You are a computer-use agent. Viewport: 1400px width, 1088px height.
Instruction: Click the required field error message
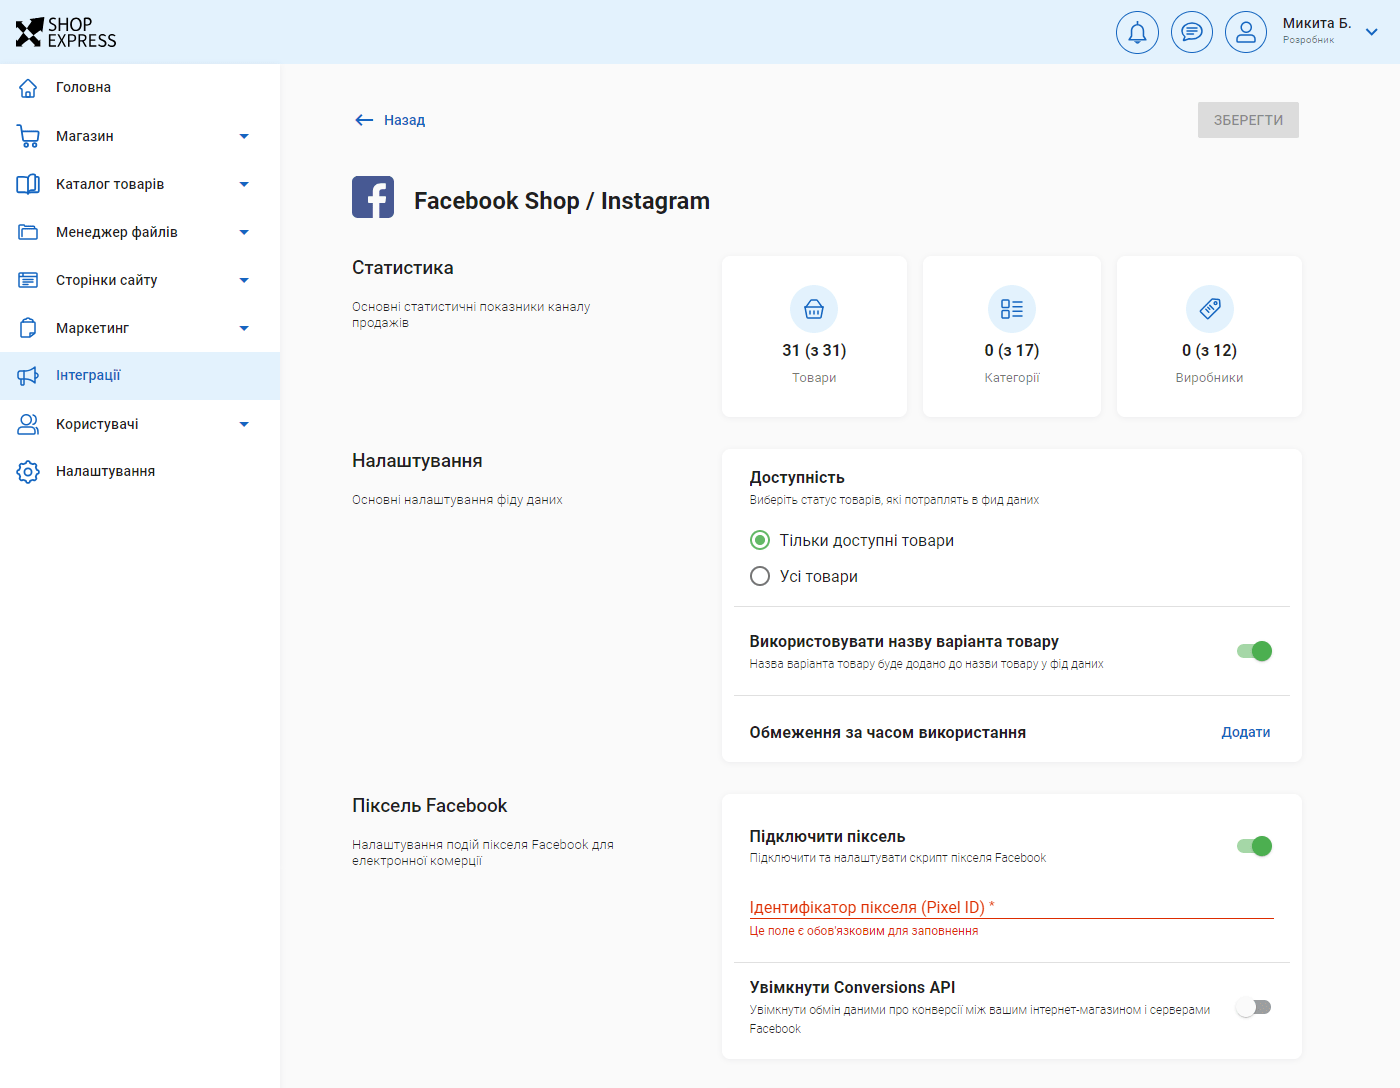(x=864, y=931)
